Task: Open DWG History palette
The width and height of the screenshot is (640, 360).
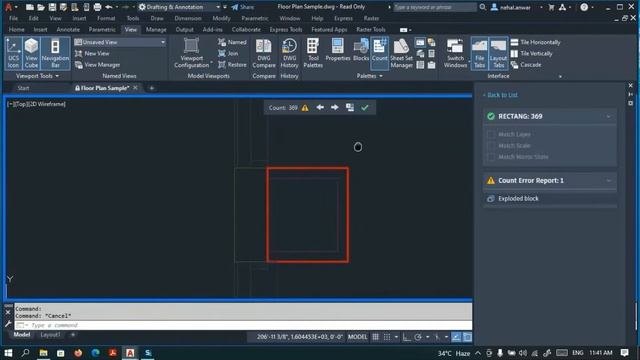Action: click(x=289, y=53)
